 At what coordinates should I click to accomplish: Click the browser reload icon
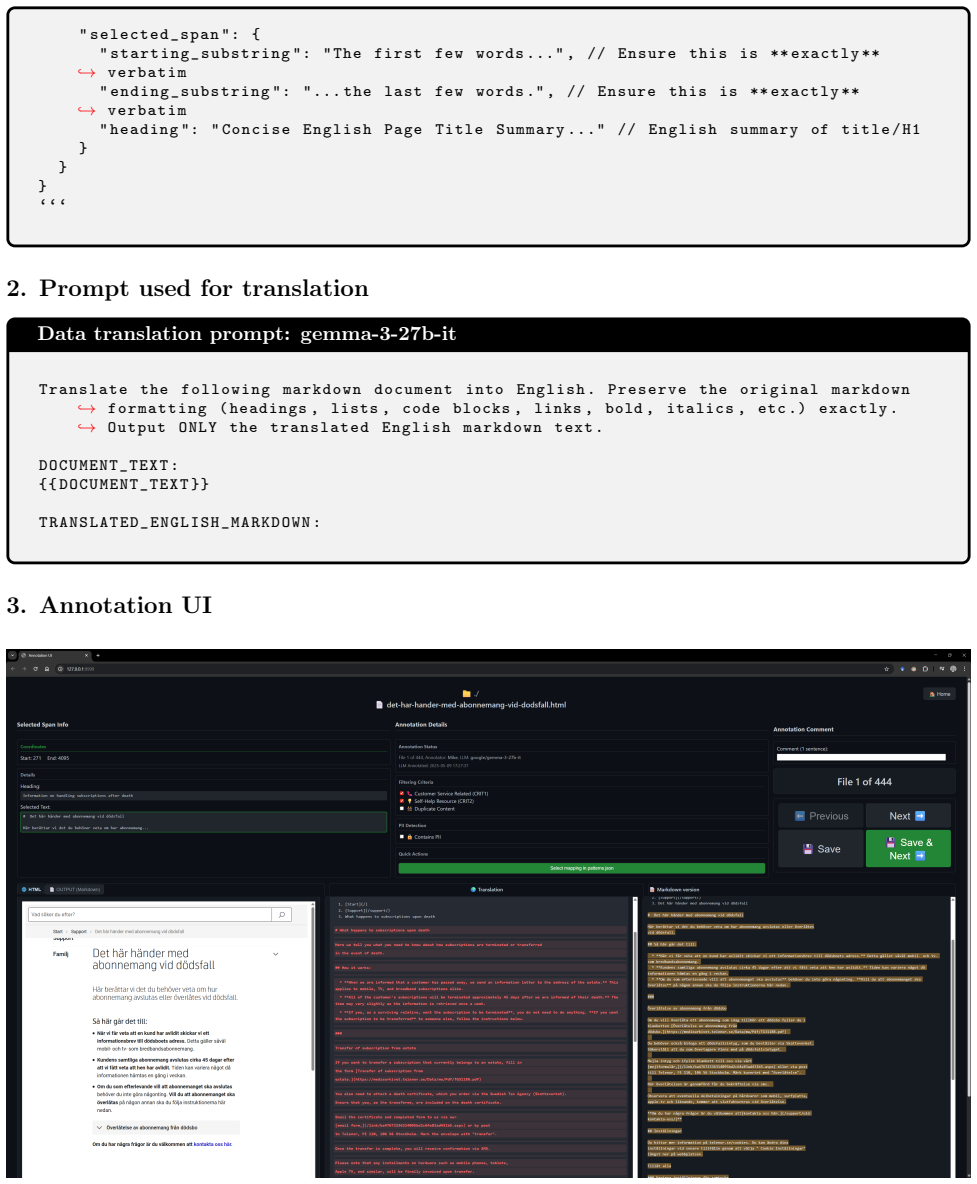click(x=35, y=669)
